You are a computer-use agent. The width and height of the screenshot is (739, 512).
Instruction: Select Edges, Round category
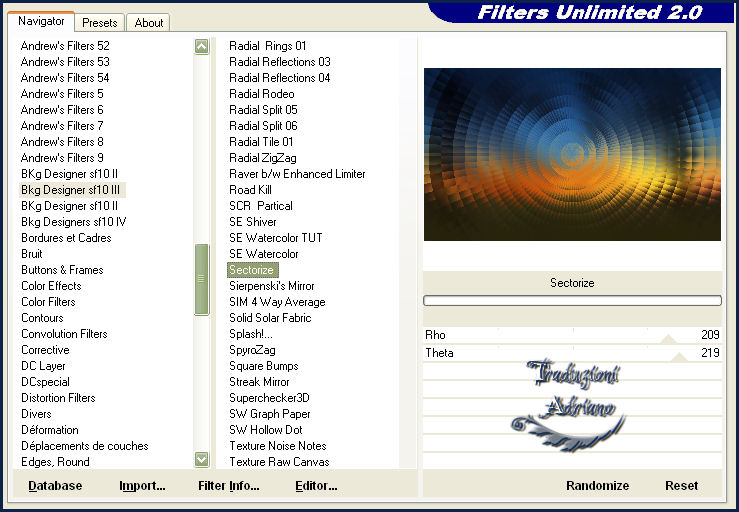55,462
